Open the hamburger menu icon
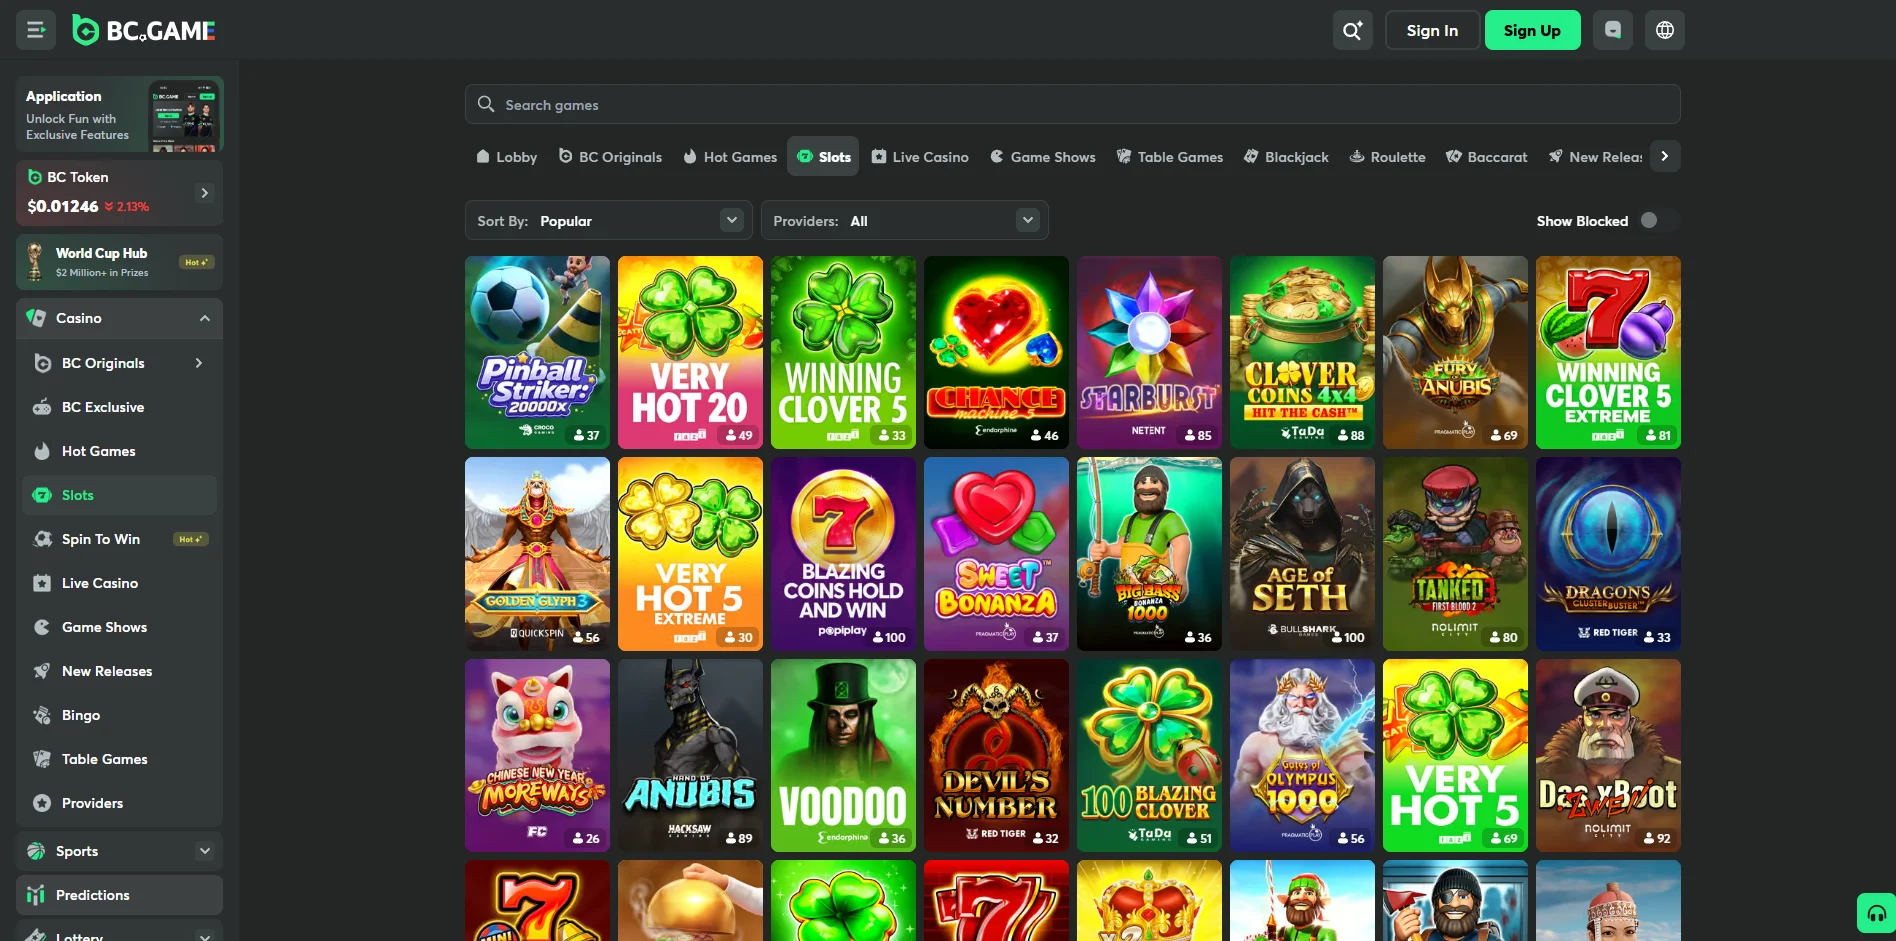The image size is (1896, 941). click(36, 30)
